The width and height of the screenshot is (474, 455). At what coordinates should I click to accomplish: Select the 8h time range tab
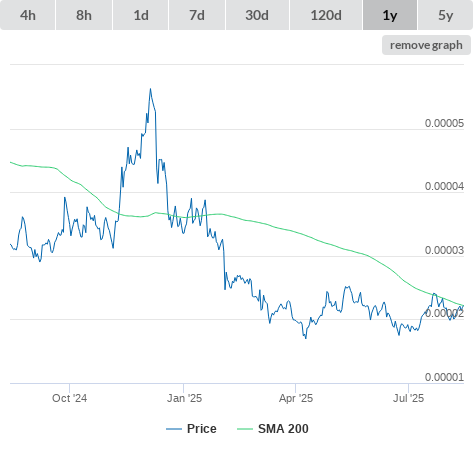(84, 15)
